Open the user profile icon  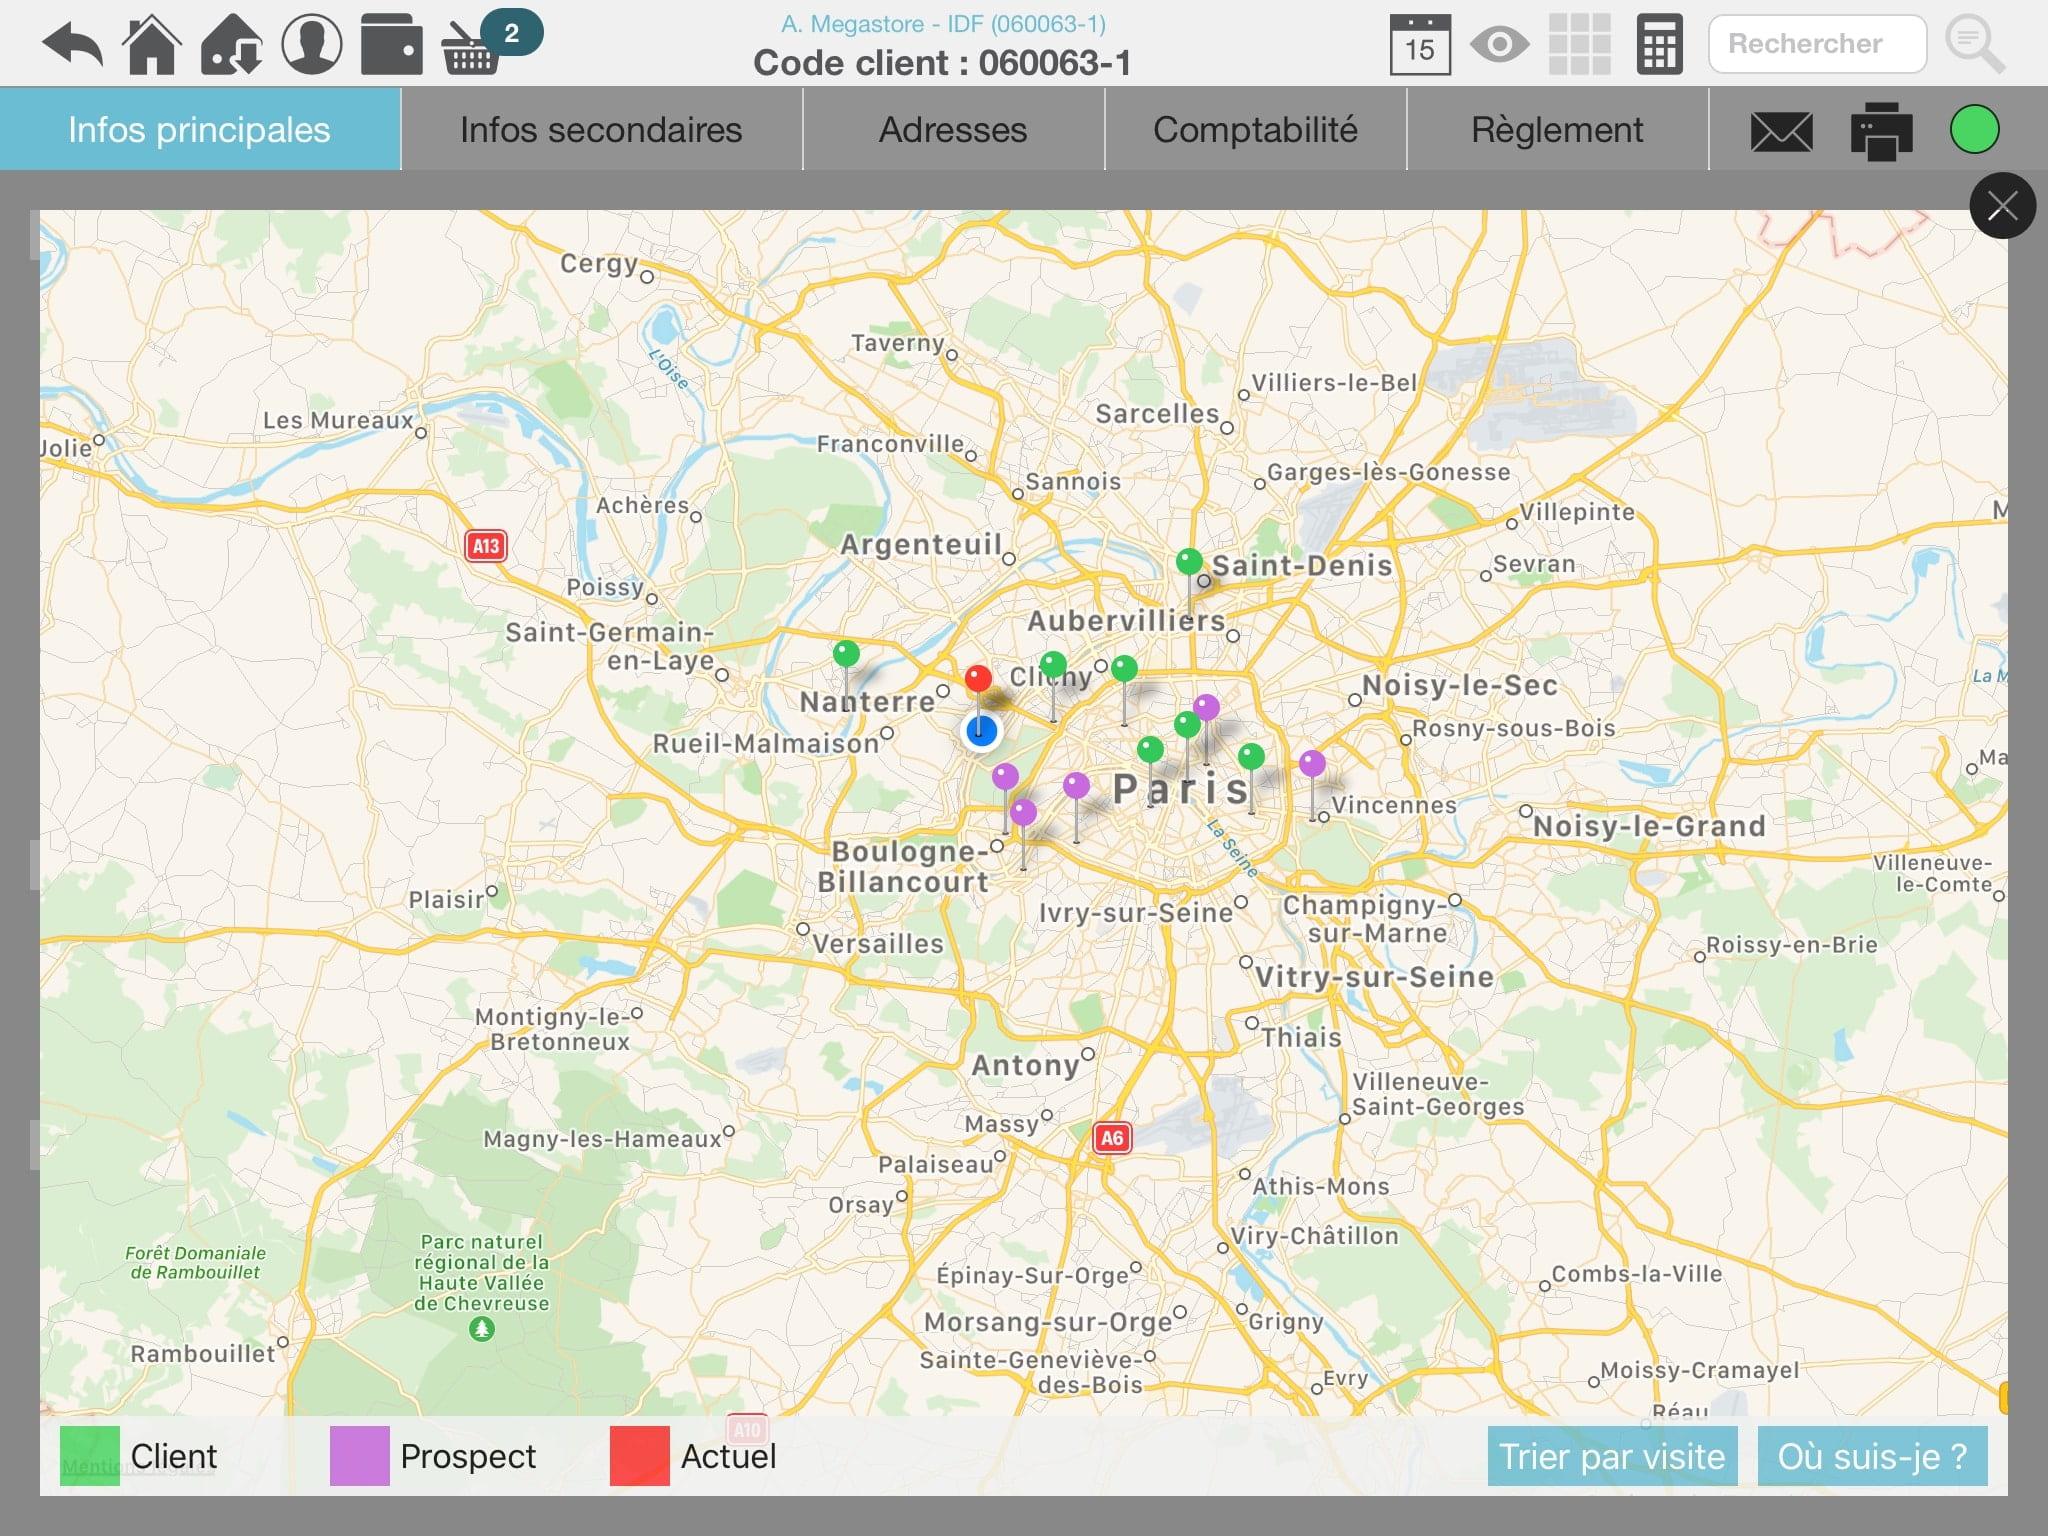coord(311,45)
